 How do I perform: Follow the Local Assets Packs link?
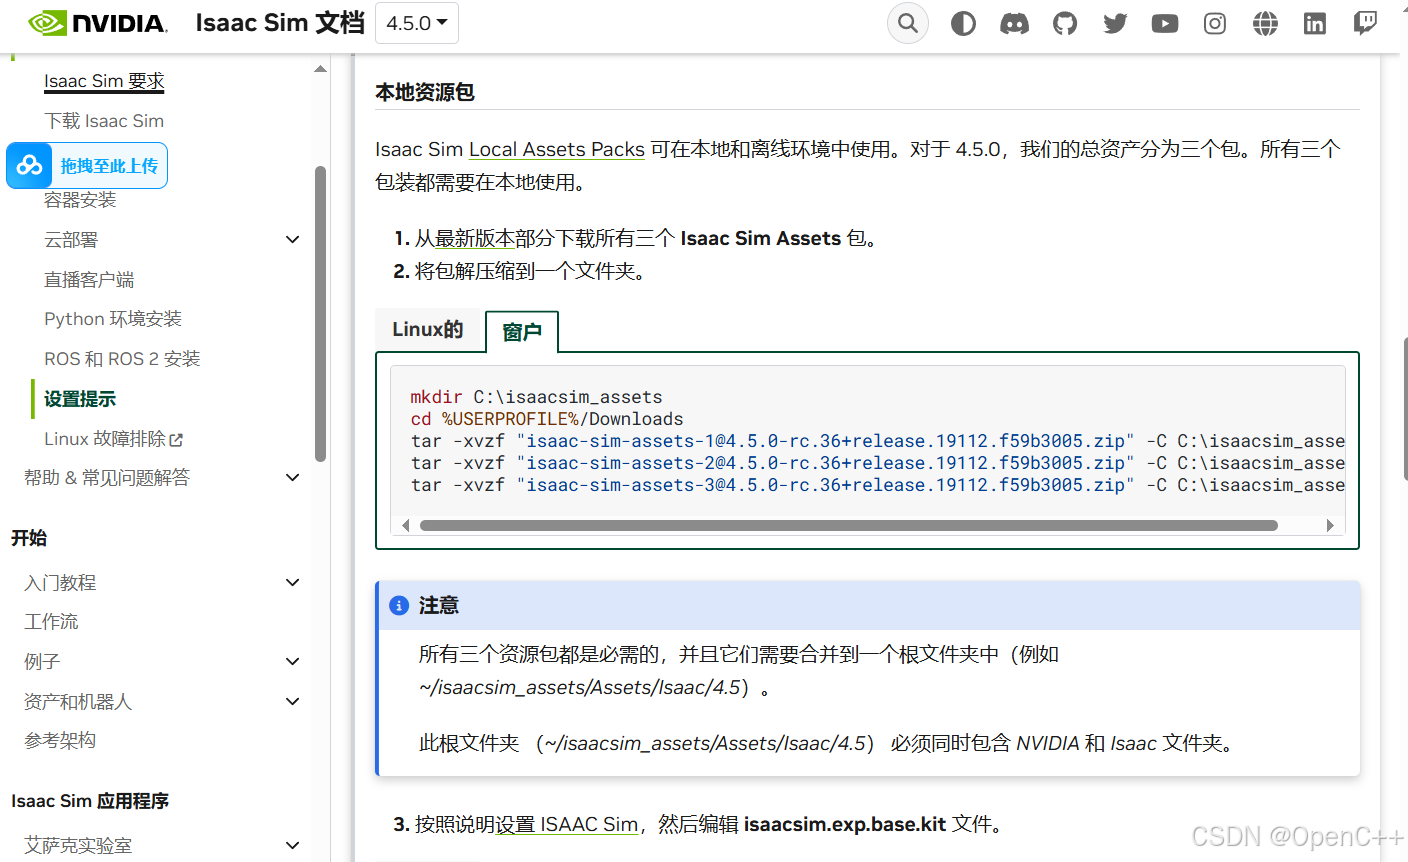coord(557,149)
